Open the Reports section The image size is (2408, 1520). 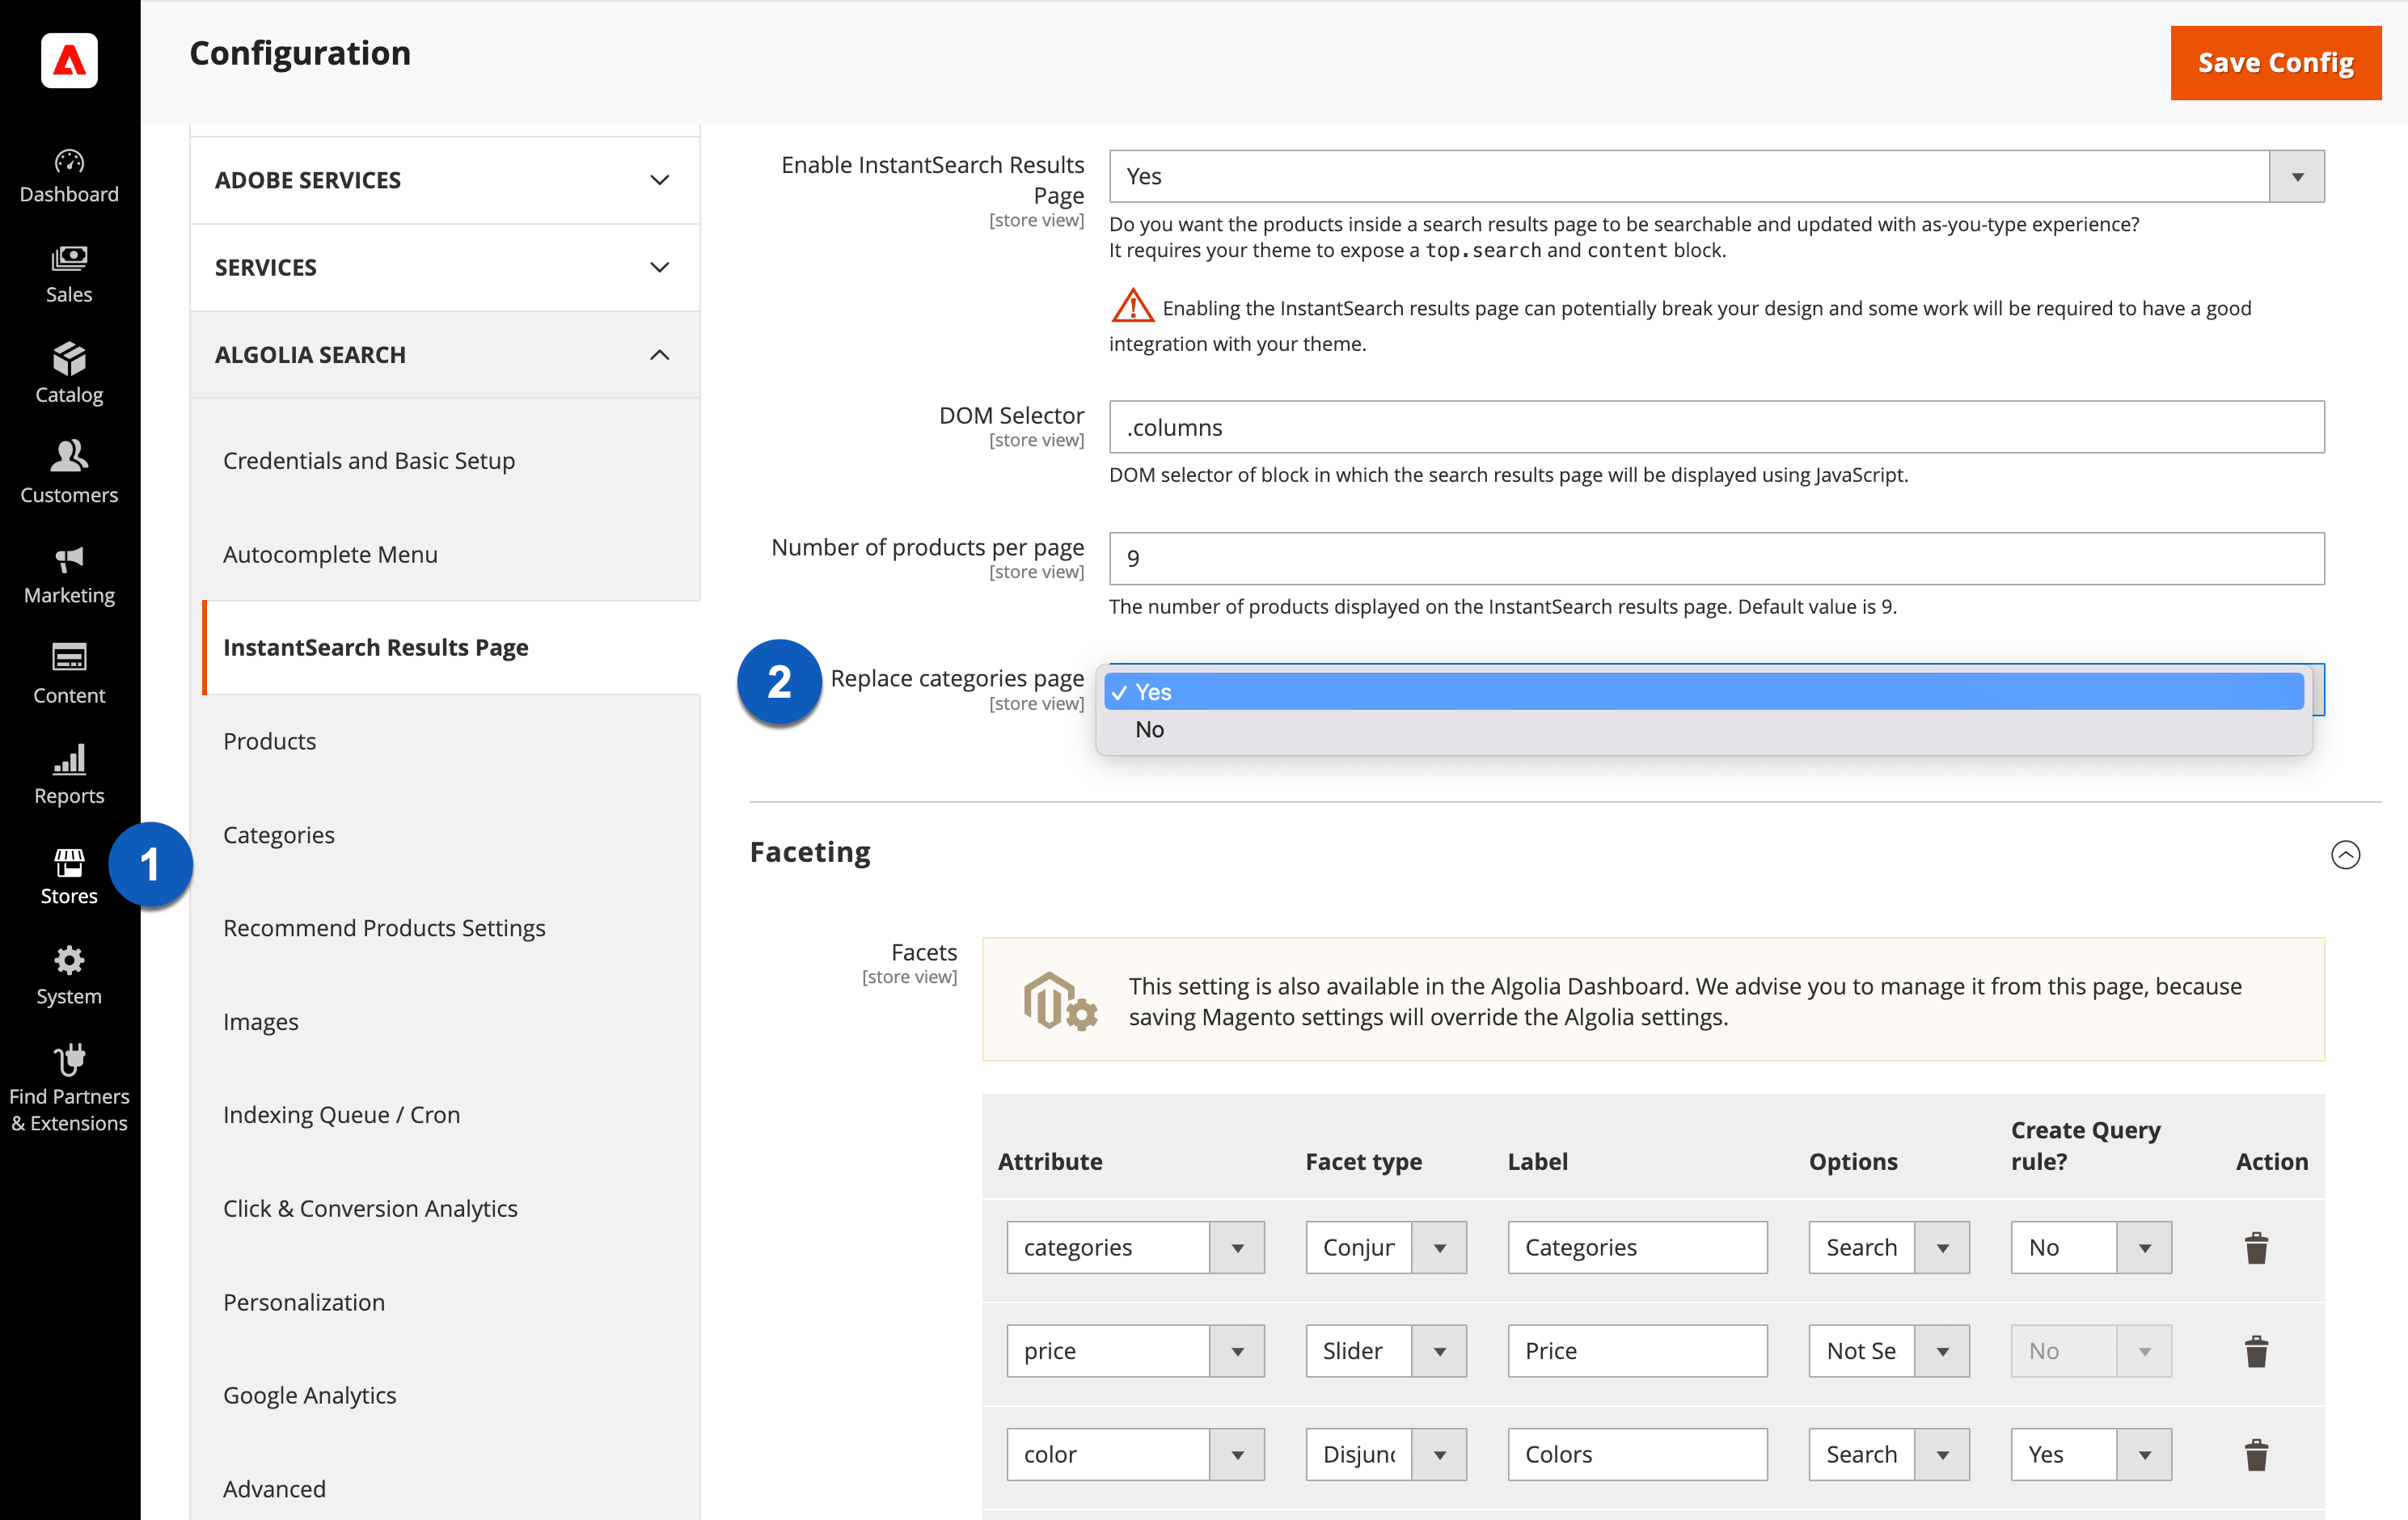tap(68, 773)
